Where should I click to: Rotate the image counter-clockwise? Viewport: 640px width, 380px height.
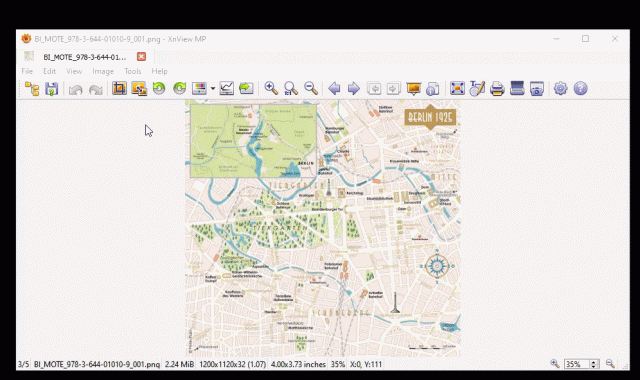[x=159, y=89]
